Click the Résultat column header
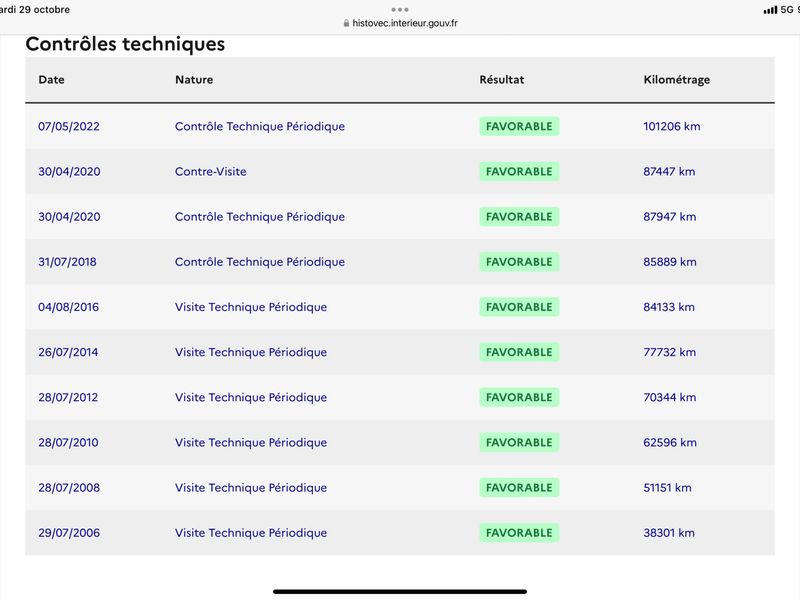This screenshot has width=800, height=600. (502, 80)
